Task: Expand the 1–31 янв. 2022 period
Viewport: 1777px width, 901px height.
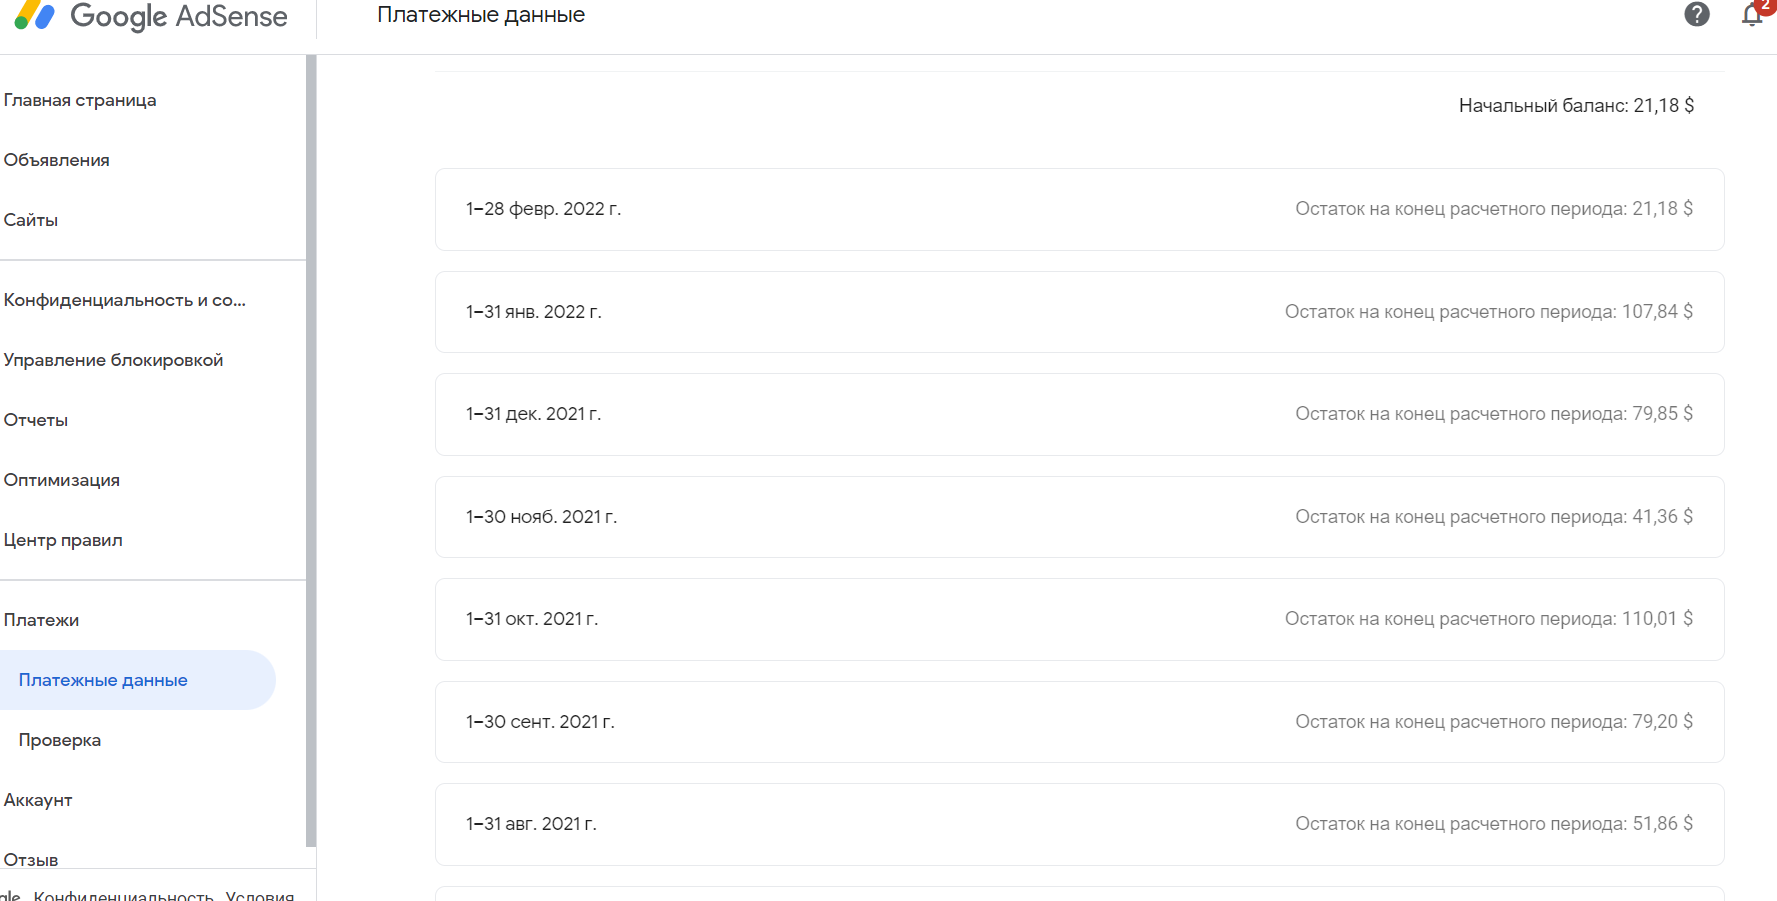Action: [1079, 312]
